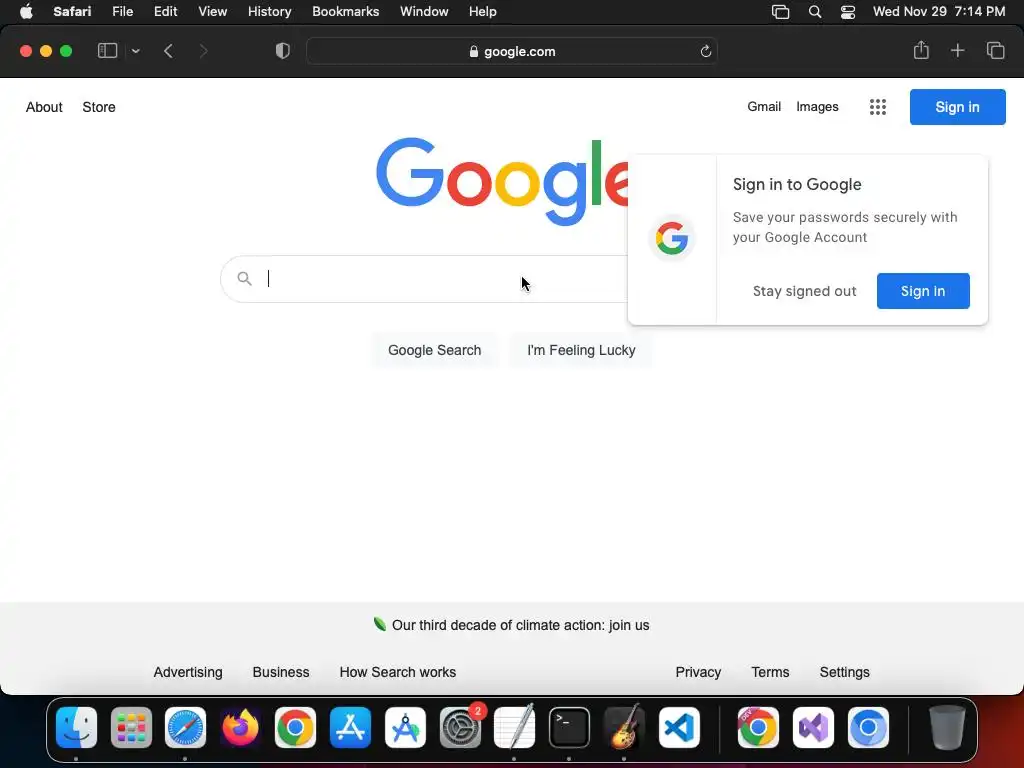Open the Advertising footer link
This screenshot has width=1024, height=768.
pyautogui.click(x=187, y=672)
